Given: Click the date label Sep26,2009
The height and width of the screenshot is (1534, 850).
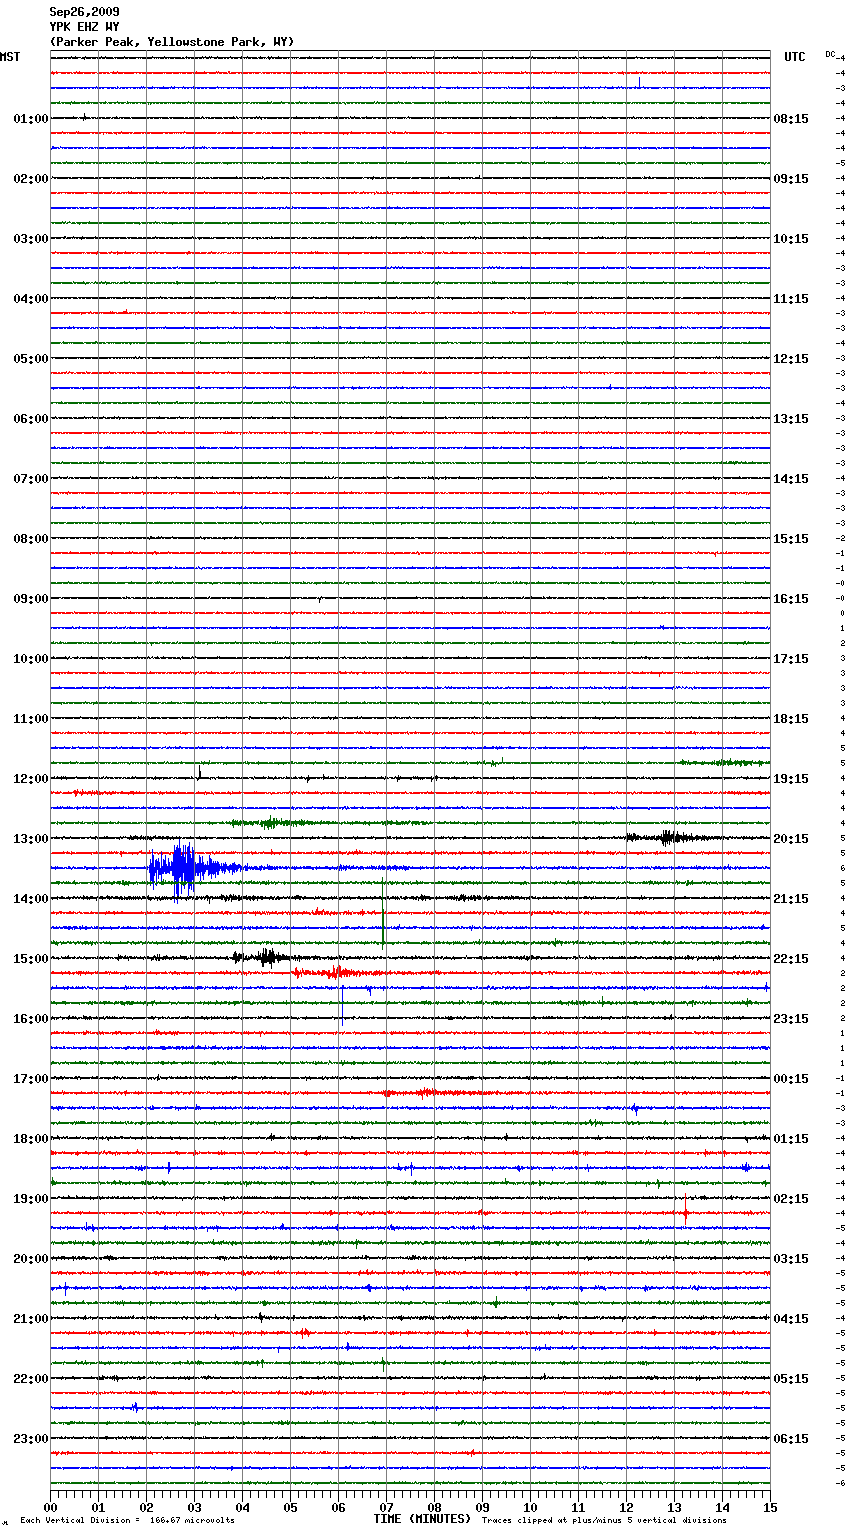Looking at the screenshot, I should click(85, 12).
